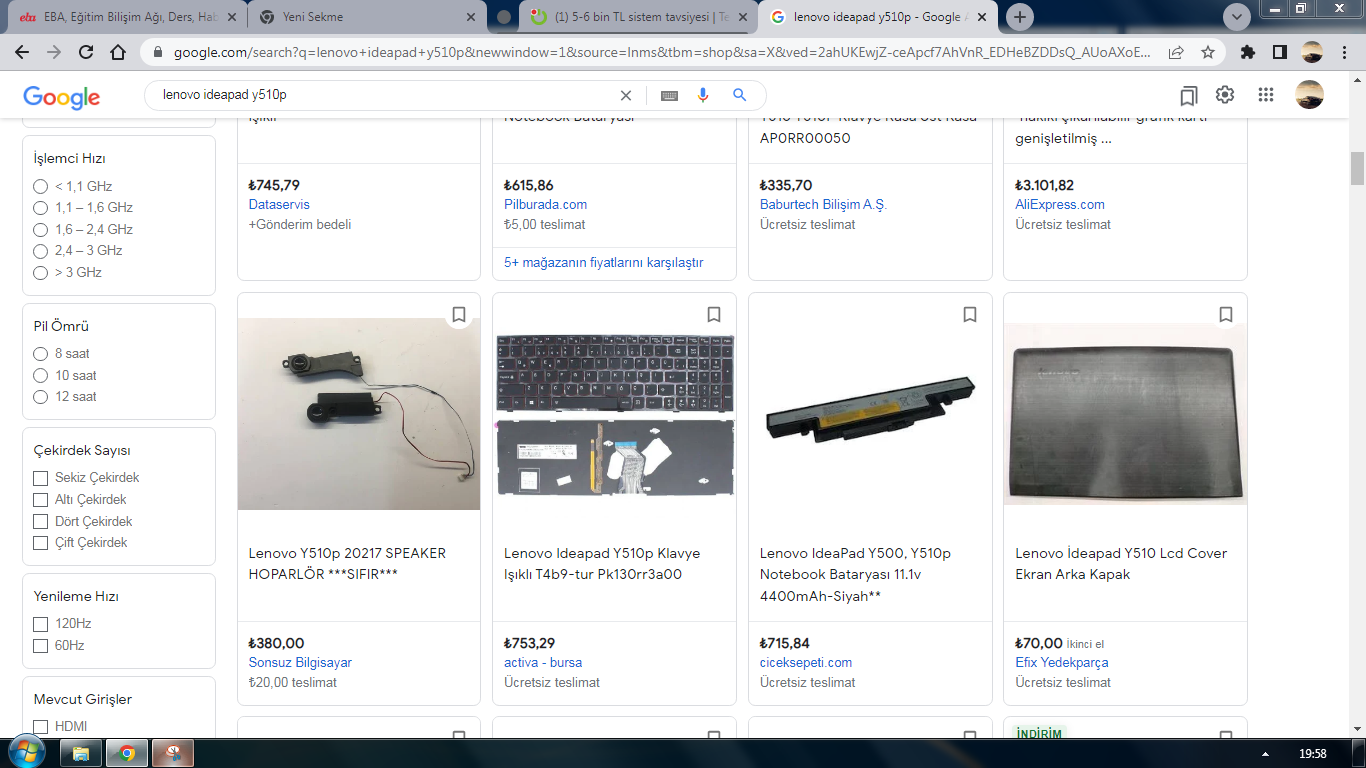This screenshot has width=1366, height=768.
Task: Save the Y510p Klavye Işıklı keyboard product
Action: (x=714, y=315)
